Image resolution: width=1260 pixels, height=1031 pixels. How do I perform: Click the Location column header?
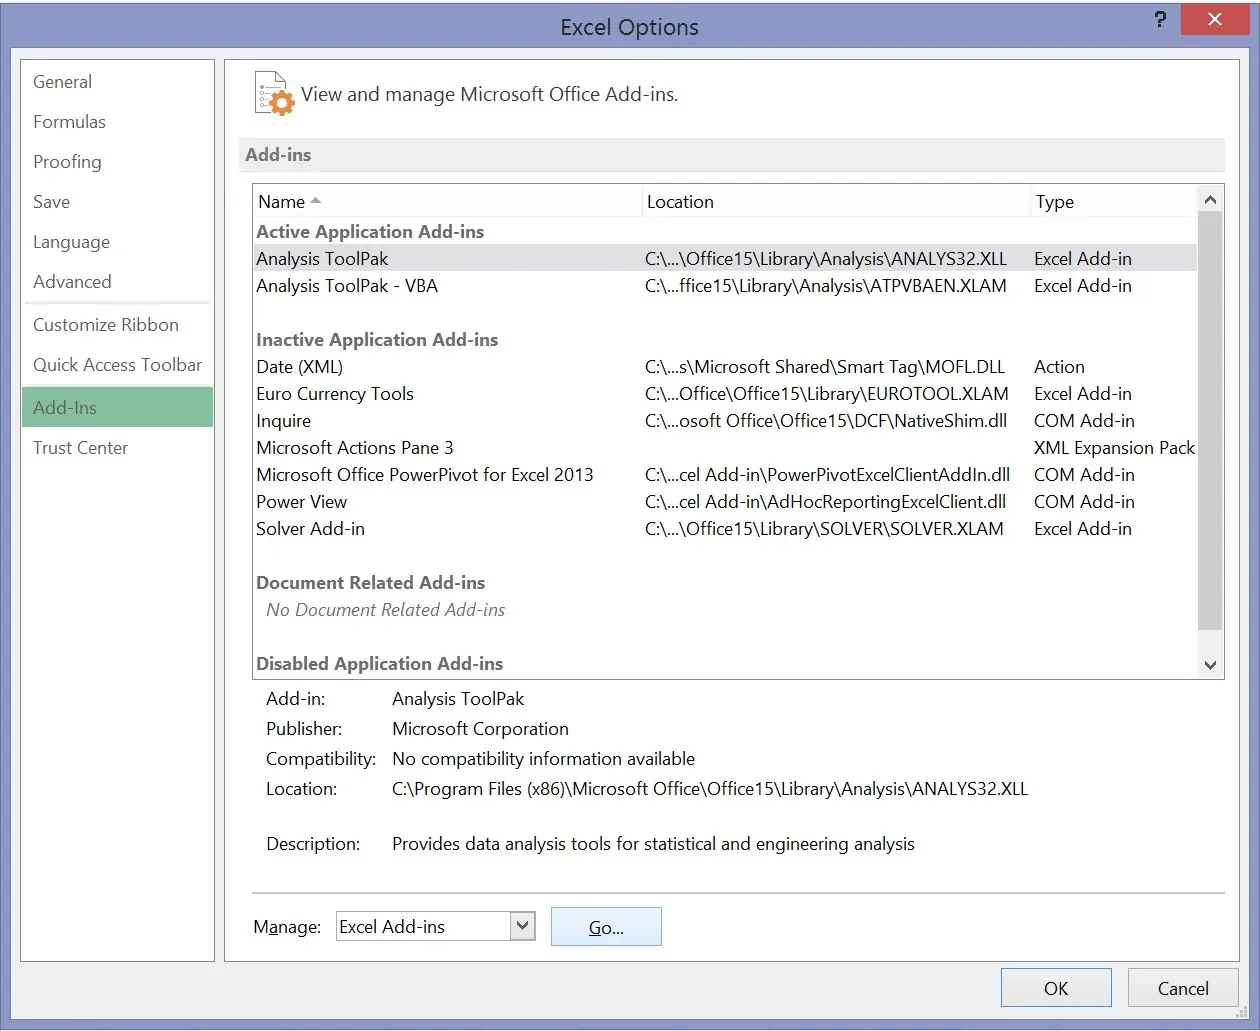pyautogui.click(x=680, y=202)
